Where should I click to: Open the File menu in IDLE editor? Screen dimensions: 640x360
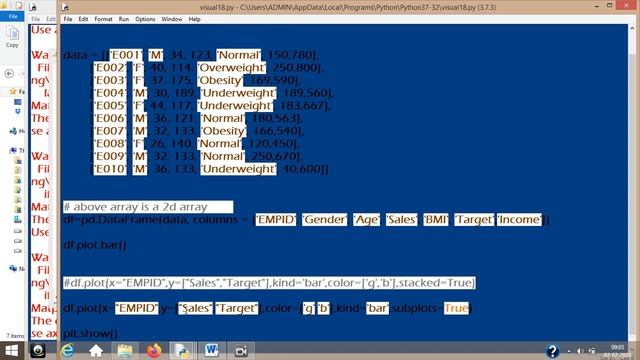click(68, 19)
